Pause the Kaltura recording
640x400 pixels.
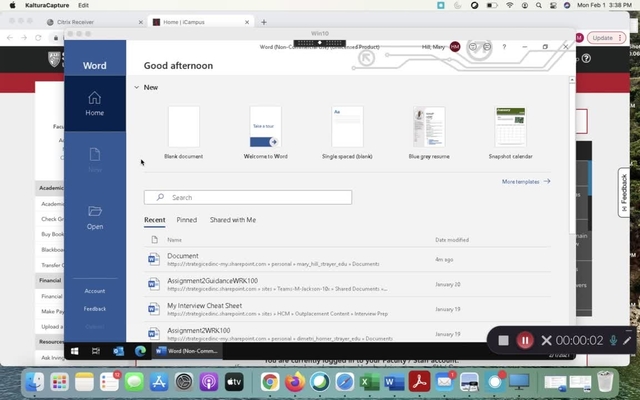point(525,340)
